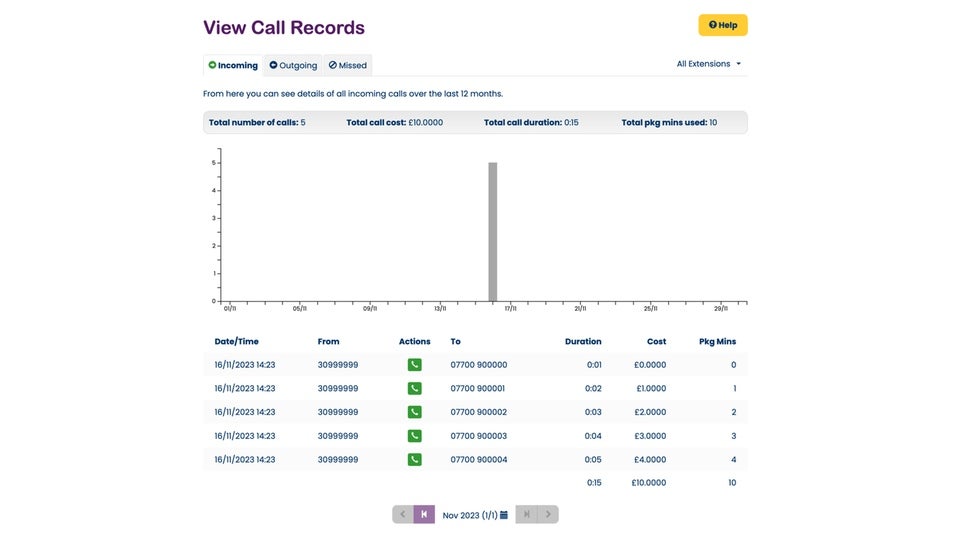Click the purple skip-to-first page button
960x540 pixels.
pyautogui.click(x=424, y=515)
